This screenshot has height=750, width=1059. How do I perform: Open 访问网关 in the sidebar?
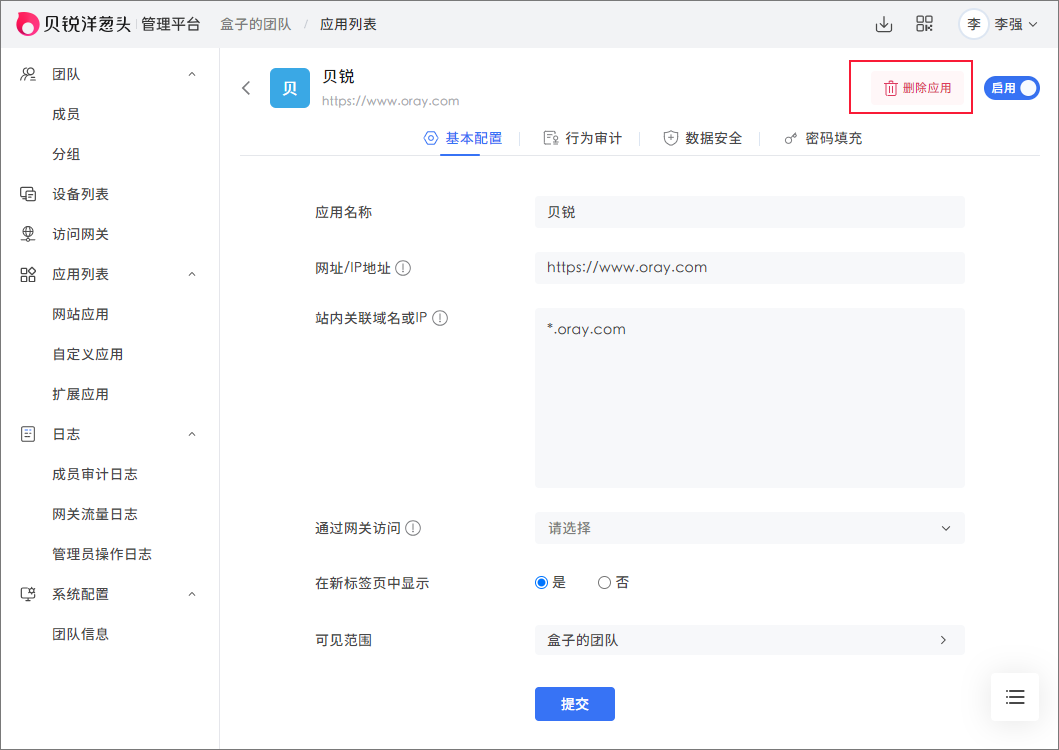click(x=80, y=234)
